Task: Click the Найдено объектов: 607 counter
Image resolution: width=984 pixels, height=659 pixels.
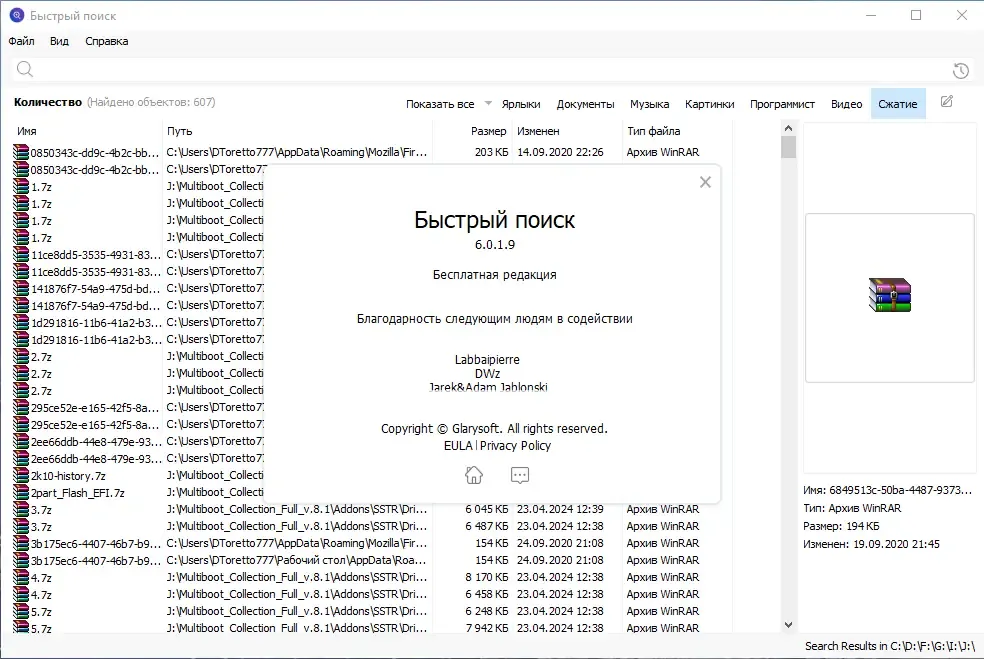Action: coord(151,102)
